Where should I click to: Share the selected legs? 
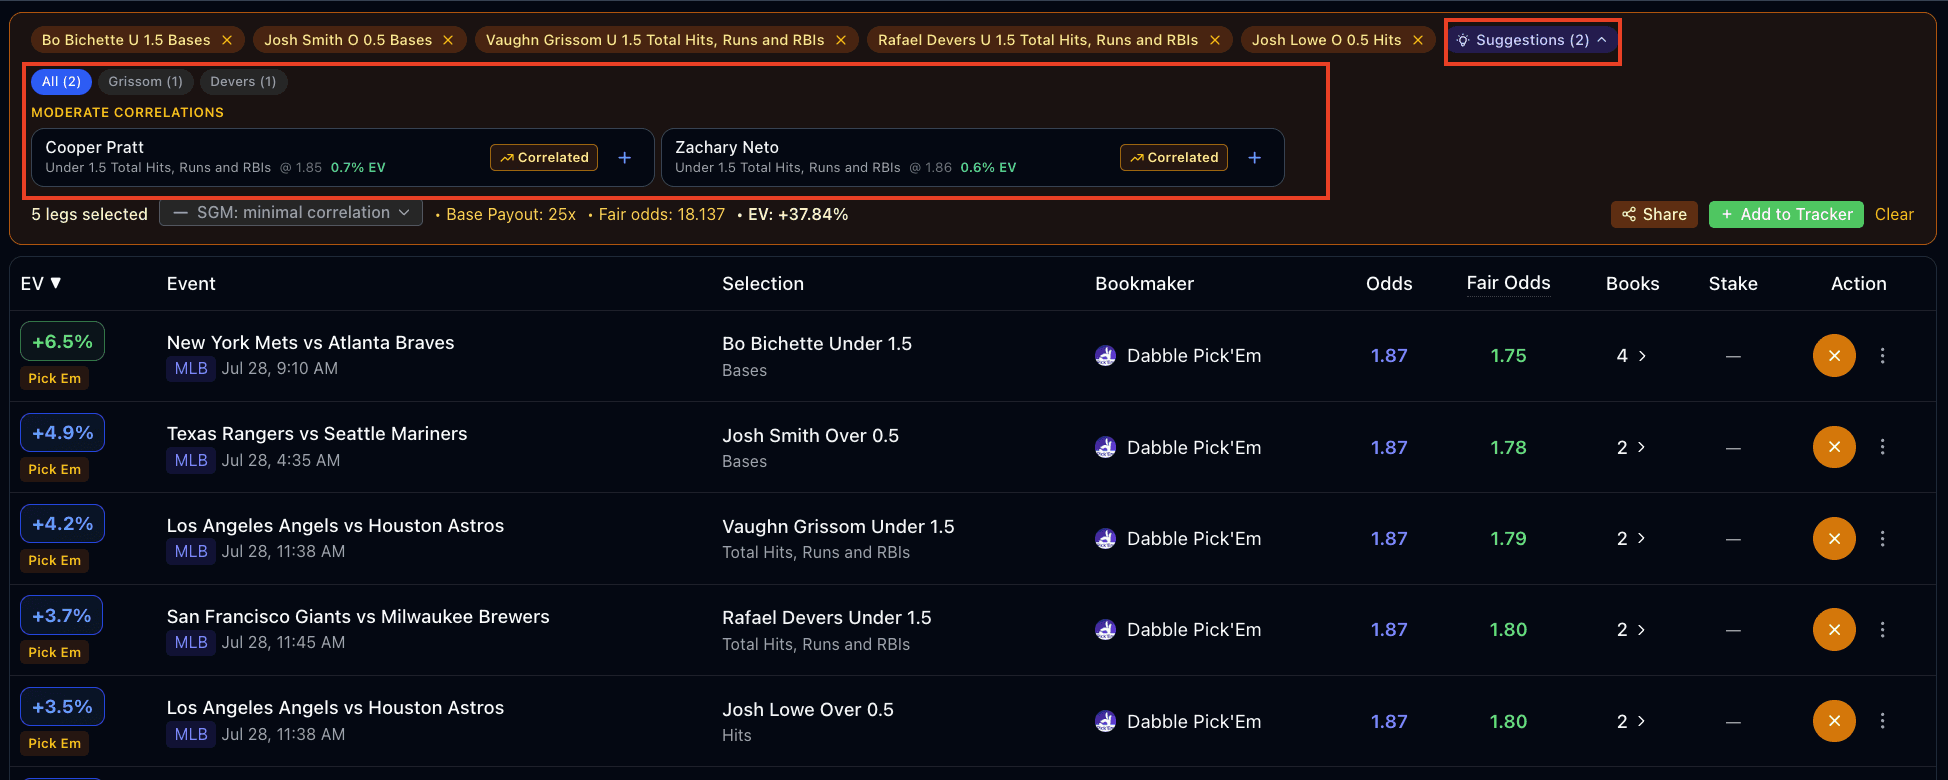point(1654,214)
